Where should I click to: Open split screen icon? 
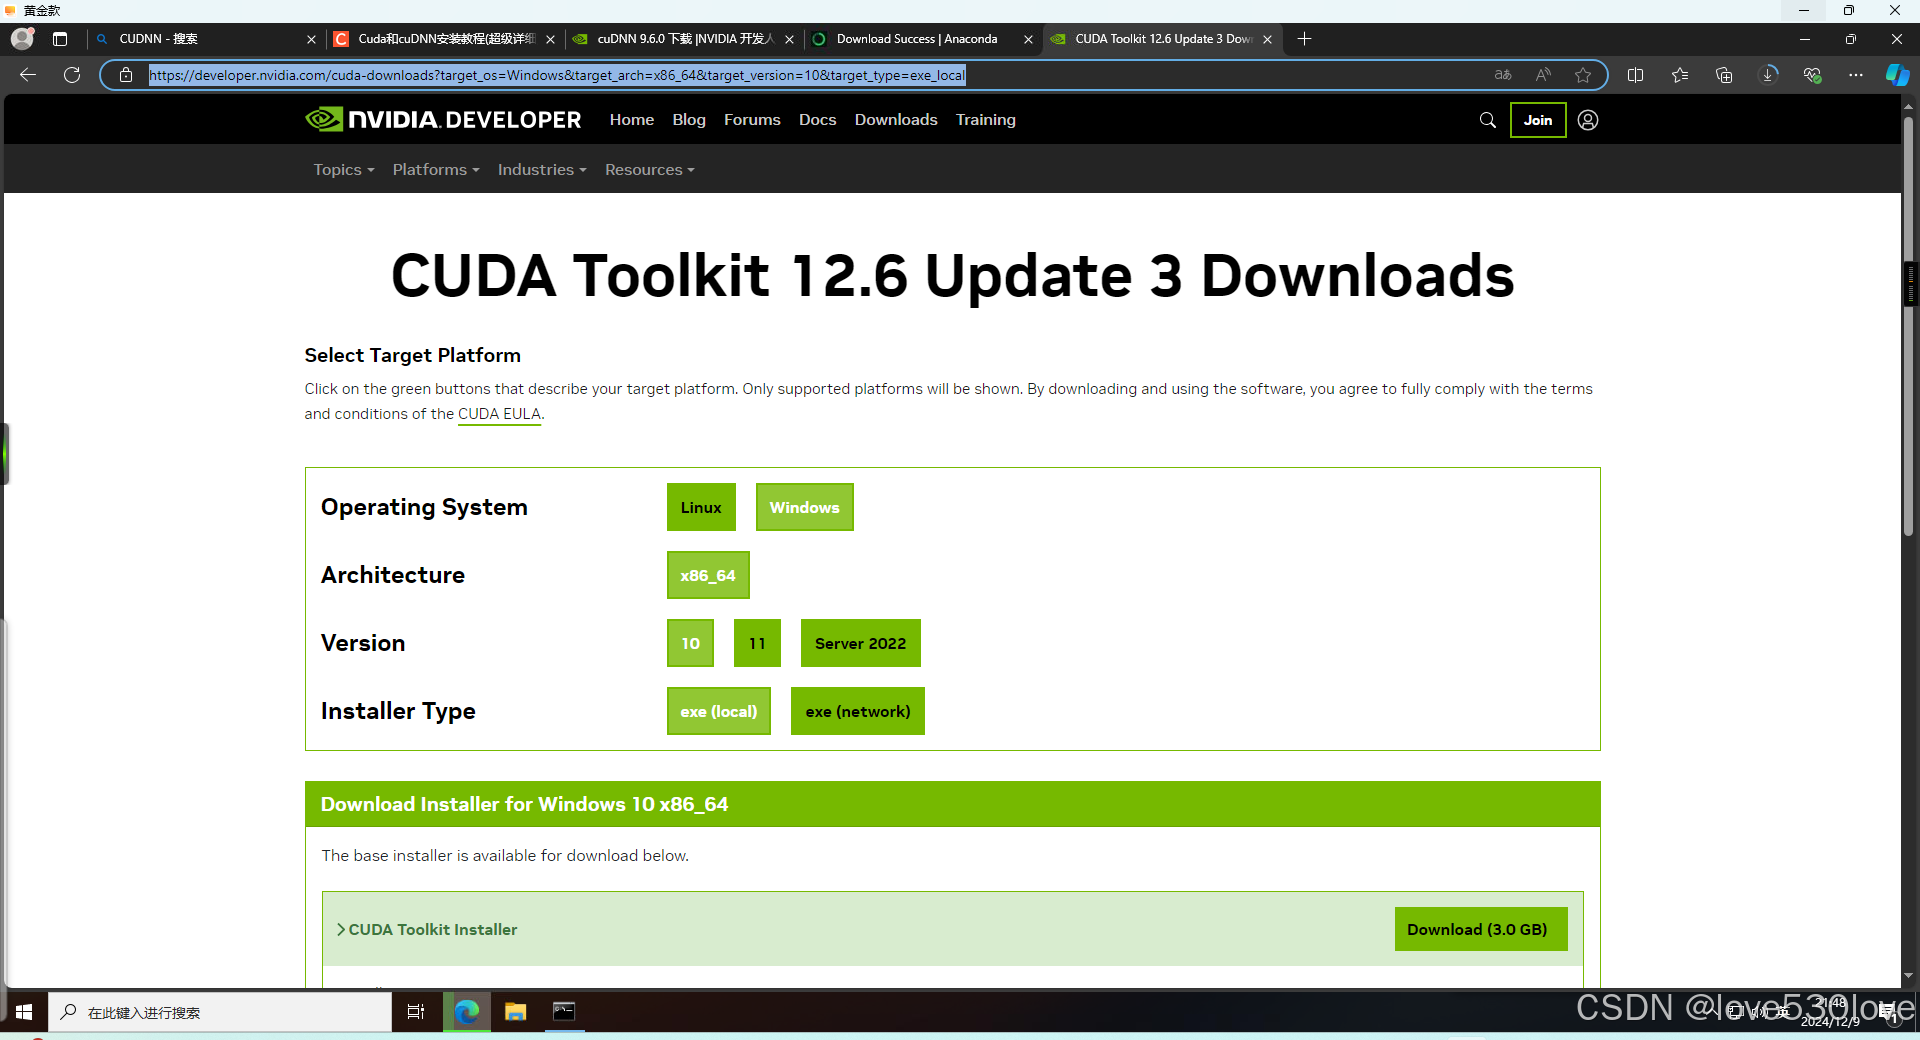click(1636, 75)
